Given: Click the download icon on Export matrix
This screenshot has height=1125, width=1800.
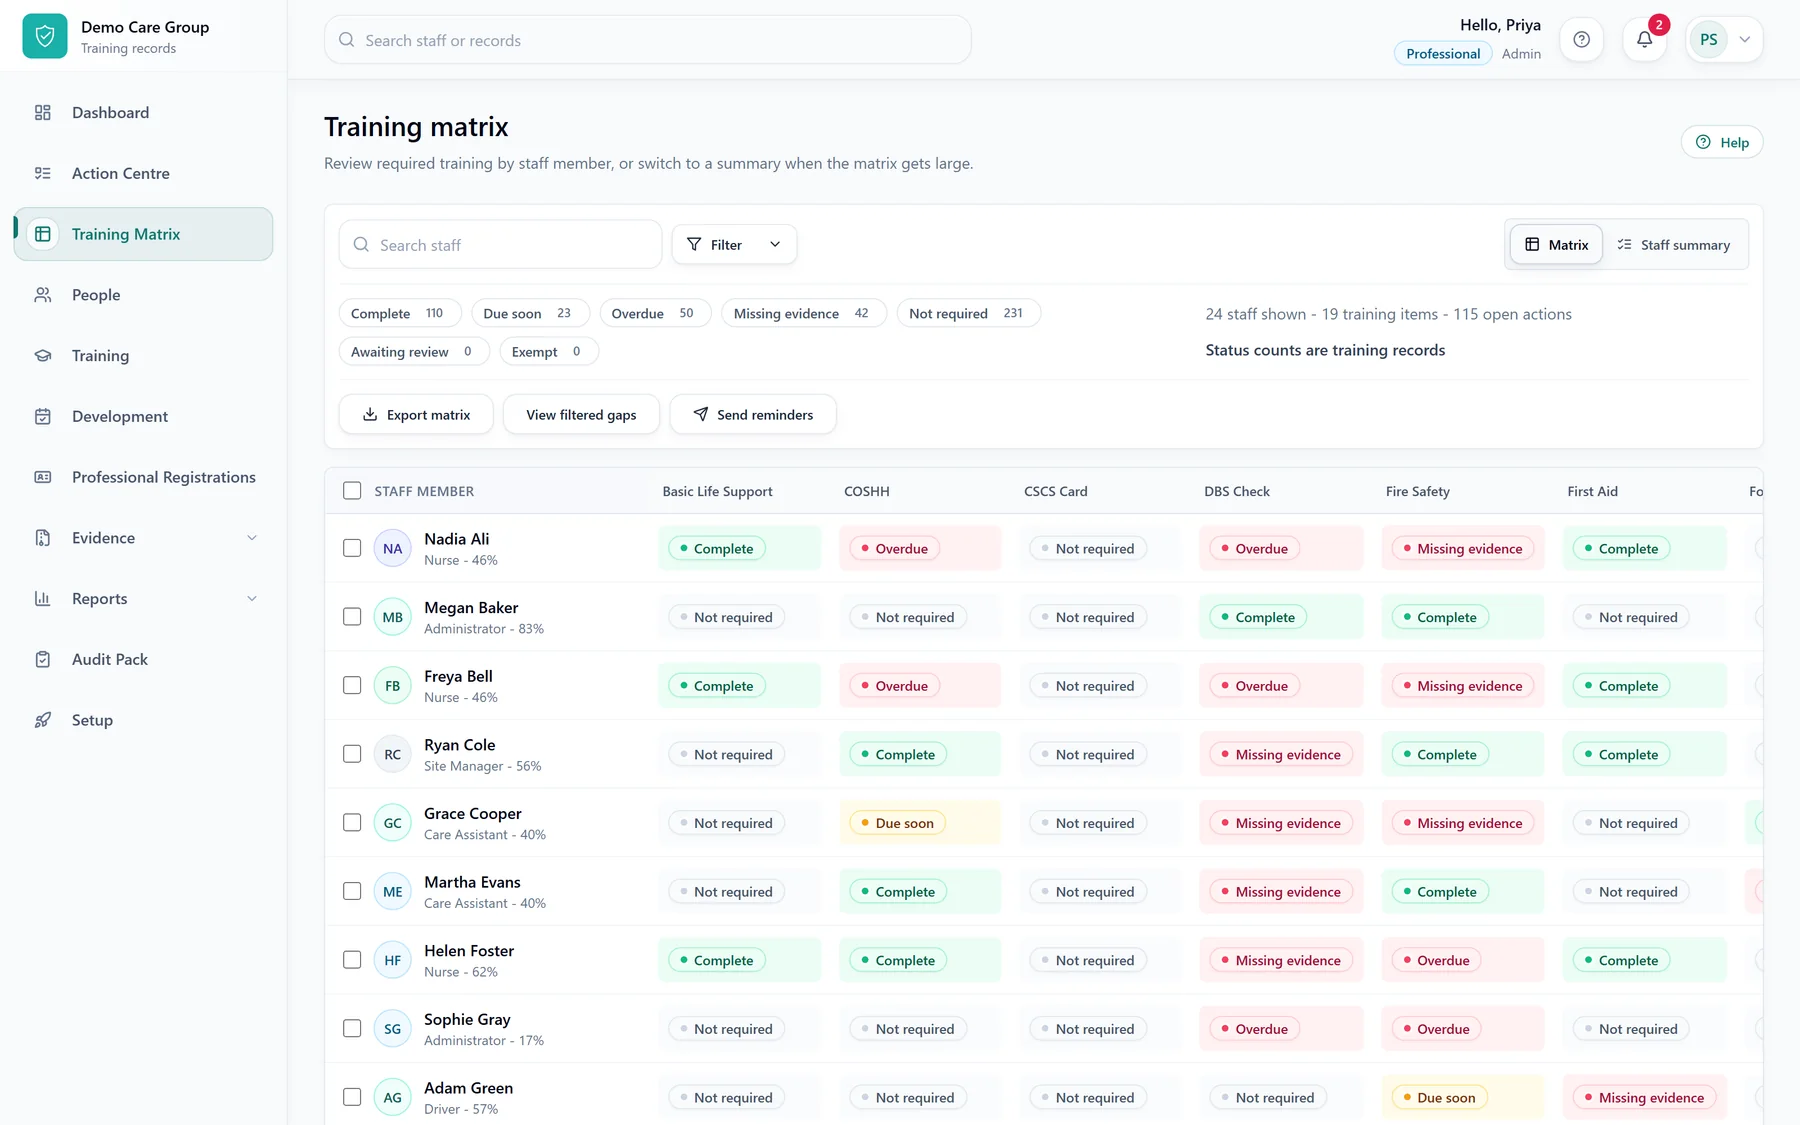Looking at the screenshot, I should click(x=370, y=414).
